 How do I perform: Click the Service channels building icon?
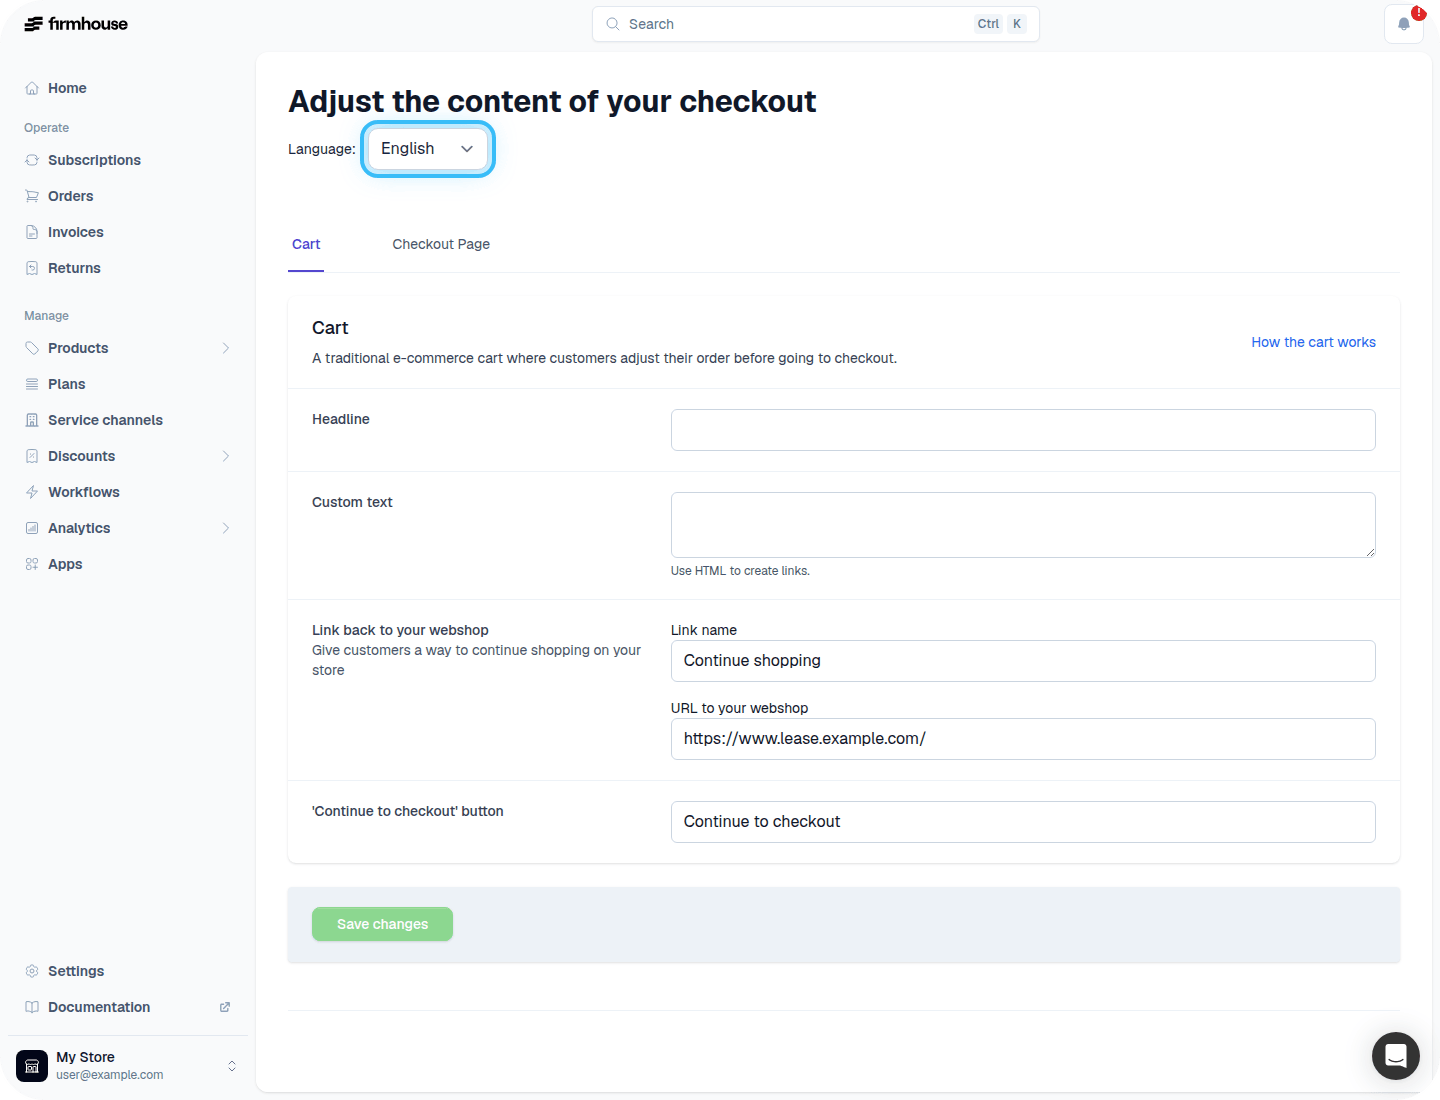[x=32, y=420]
